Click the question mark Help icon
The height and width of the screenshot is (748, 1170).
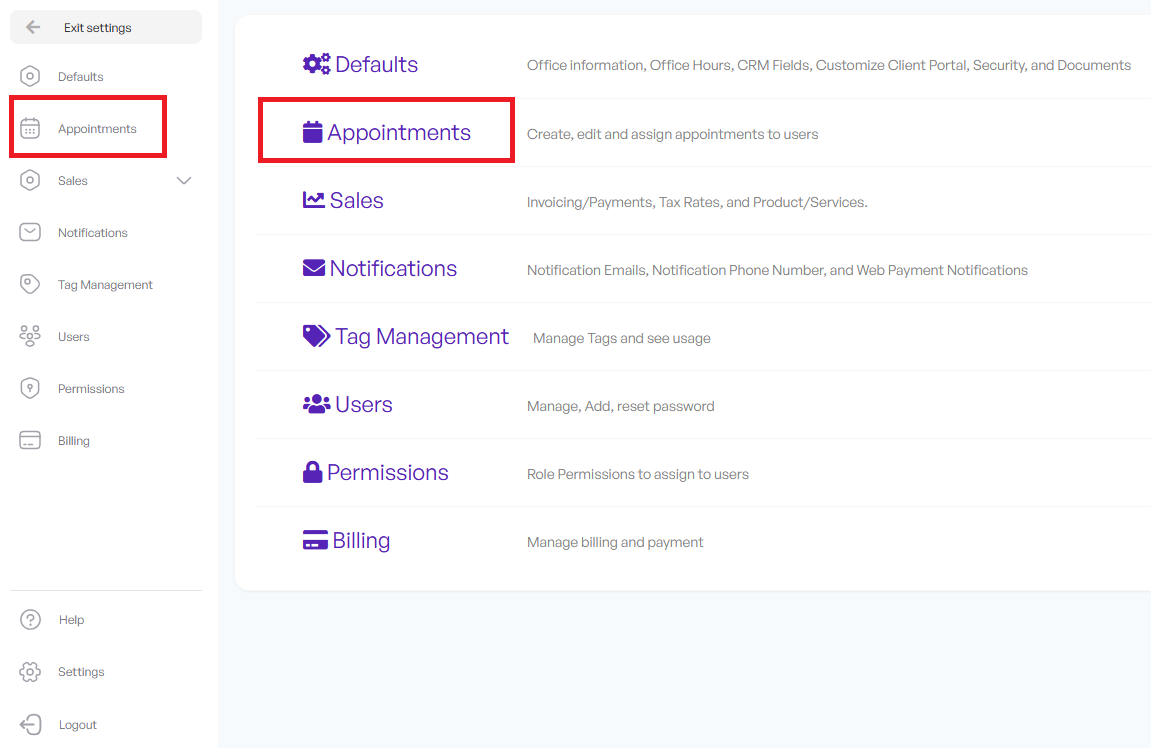(x=31, y=620)
